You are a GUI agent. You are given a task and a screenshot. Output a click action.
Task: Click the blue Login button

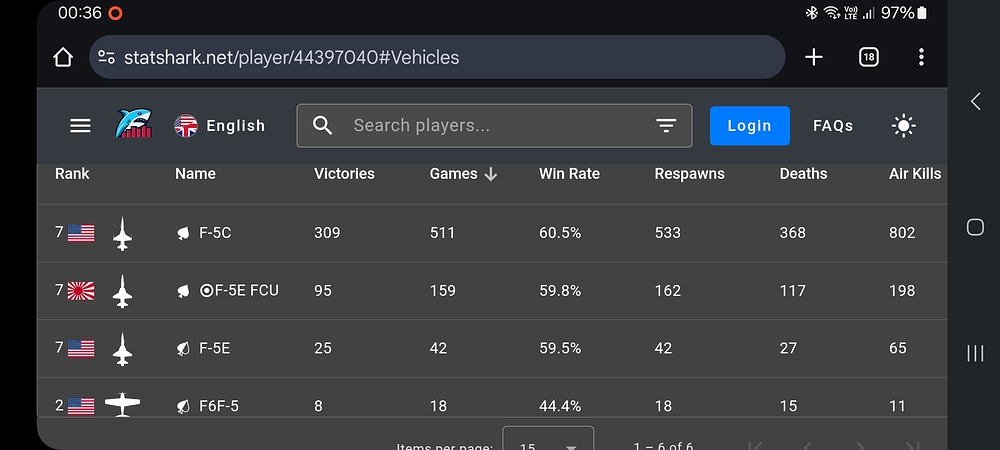click(749, 126)
